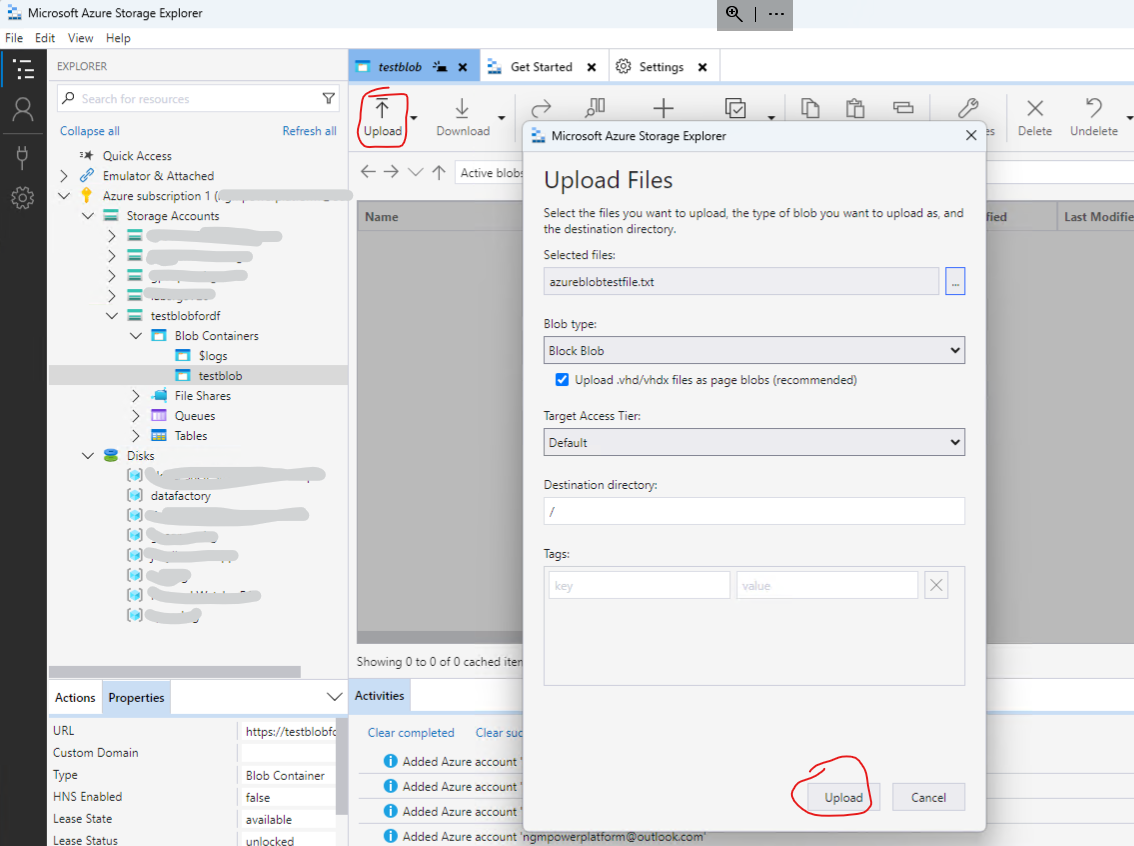Click the Destination directory field
The height and width of the screenshot is (846, 1134).
coord(754,511)
